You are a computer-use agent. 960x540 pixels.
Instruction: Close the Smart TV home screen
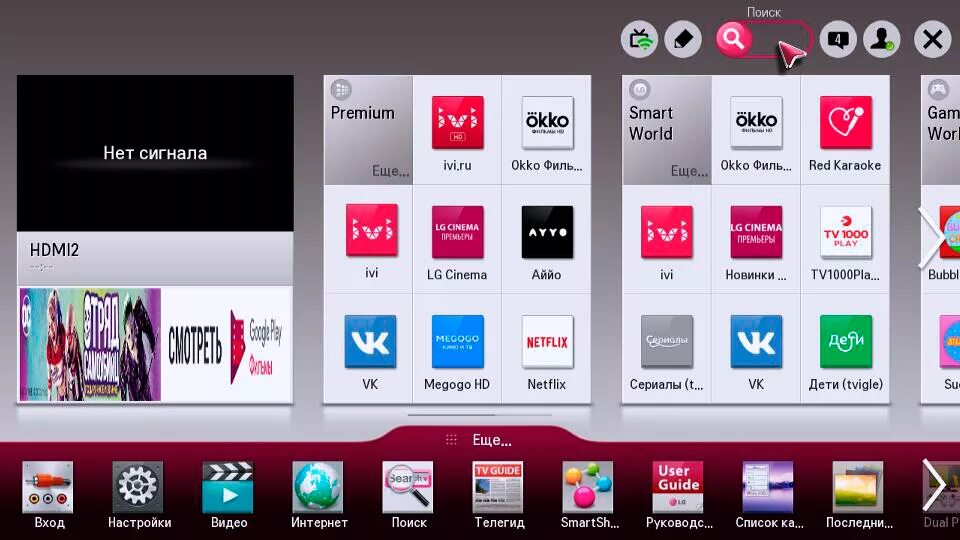[932, 40]
